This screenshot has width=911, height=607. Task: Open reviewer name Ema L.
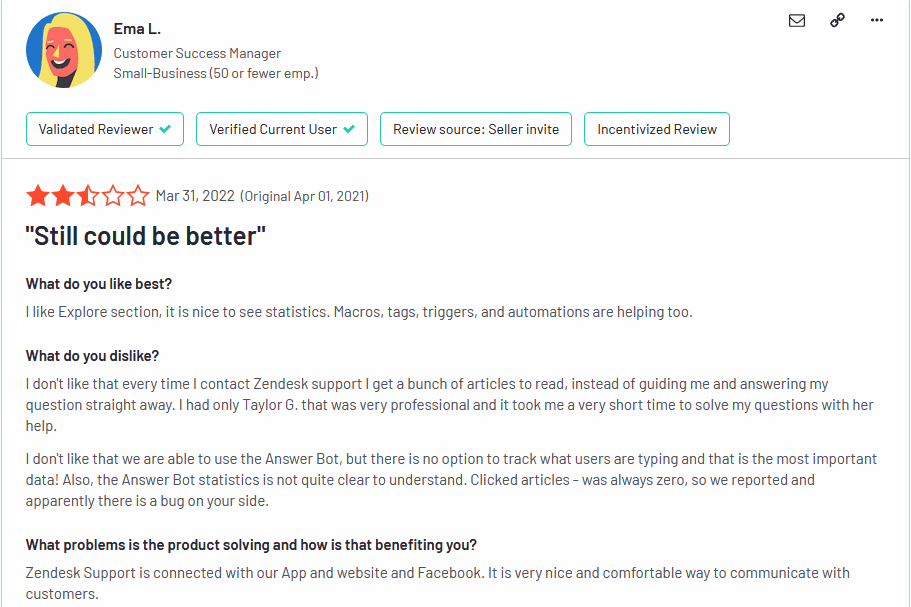point(137,28)
